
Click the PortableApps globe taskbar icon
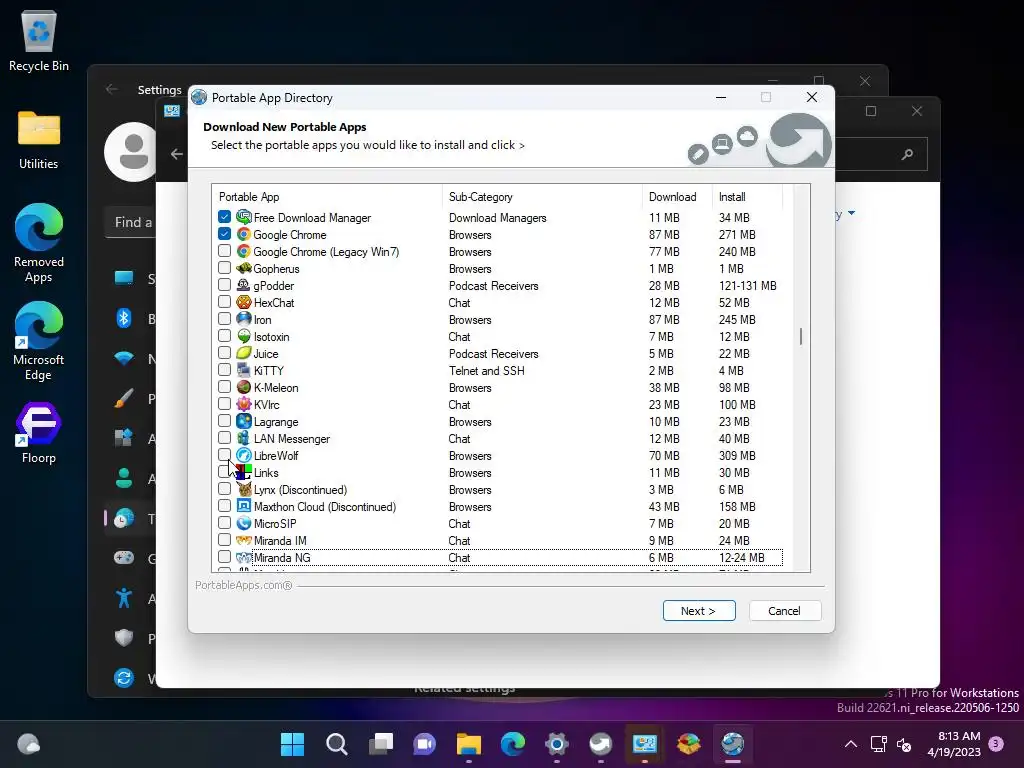coord(733,744)
